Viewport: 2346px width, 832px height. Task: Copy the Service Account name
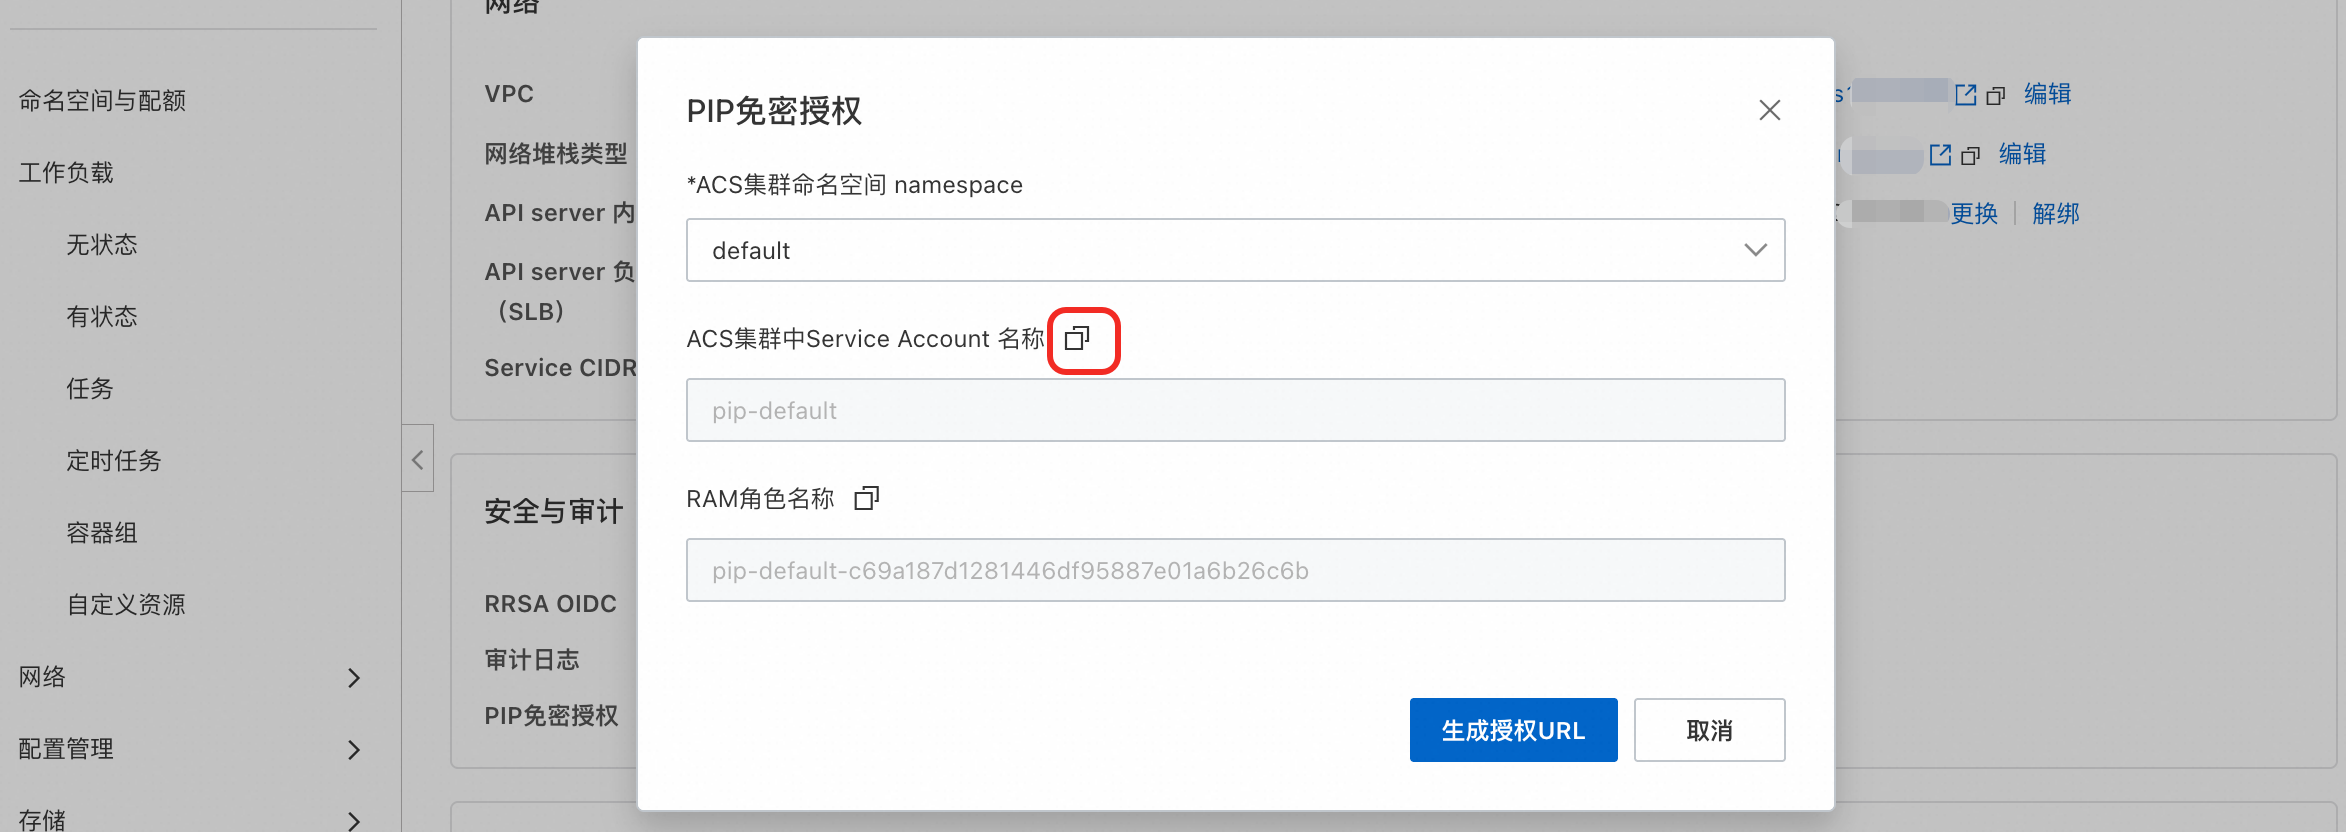1077,339
